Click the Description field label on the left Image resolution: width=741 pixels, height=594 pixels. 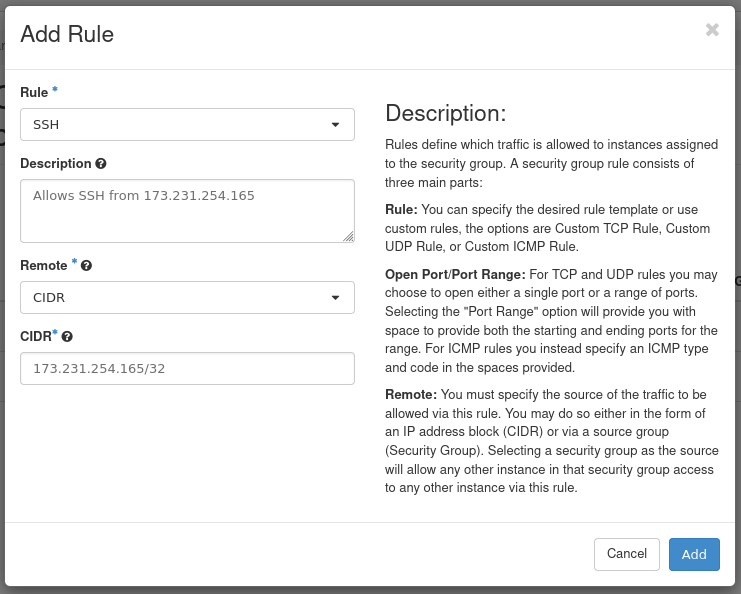pos(55,164)
